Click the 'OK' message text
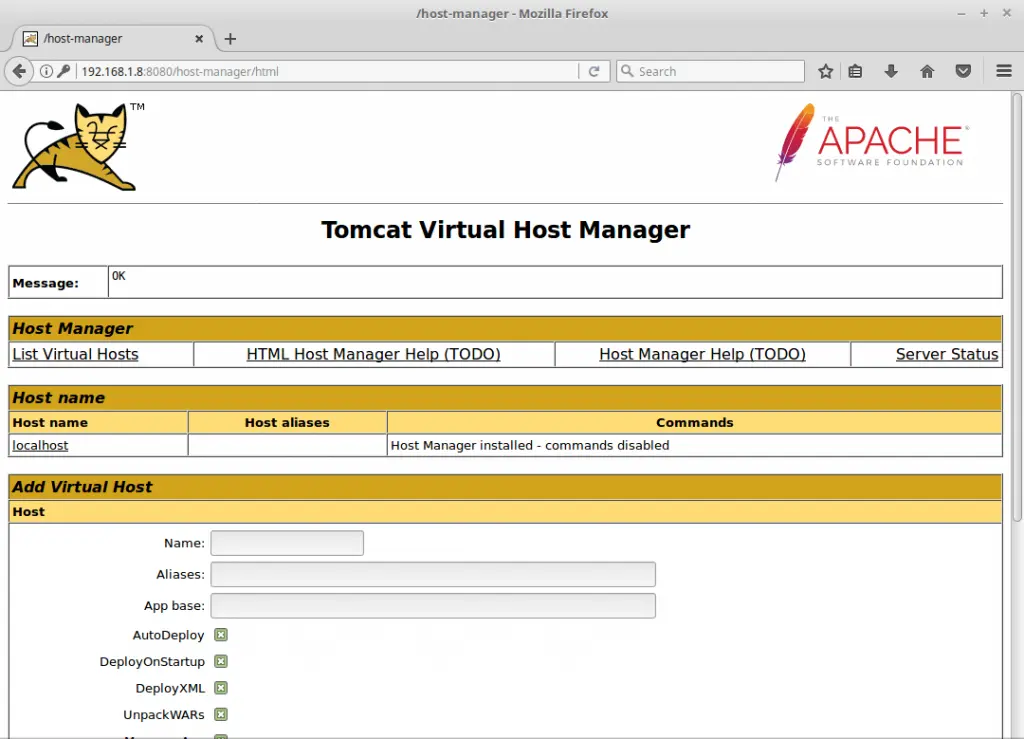Screen dimensions: 1024x739 118,275
